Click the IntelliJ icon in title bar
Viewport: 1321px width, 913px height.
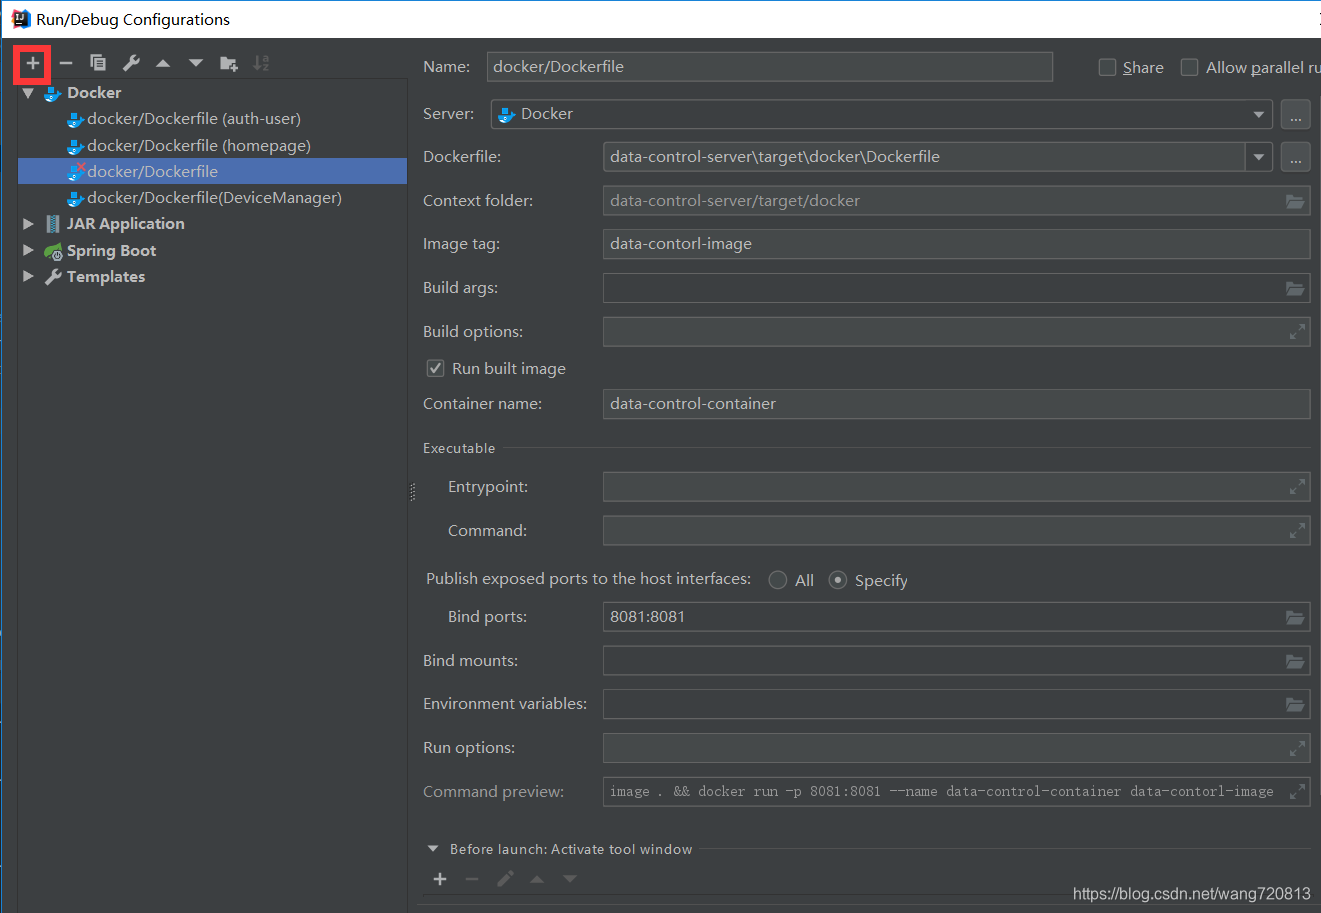[x=20, y=19]
